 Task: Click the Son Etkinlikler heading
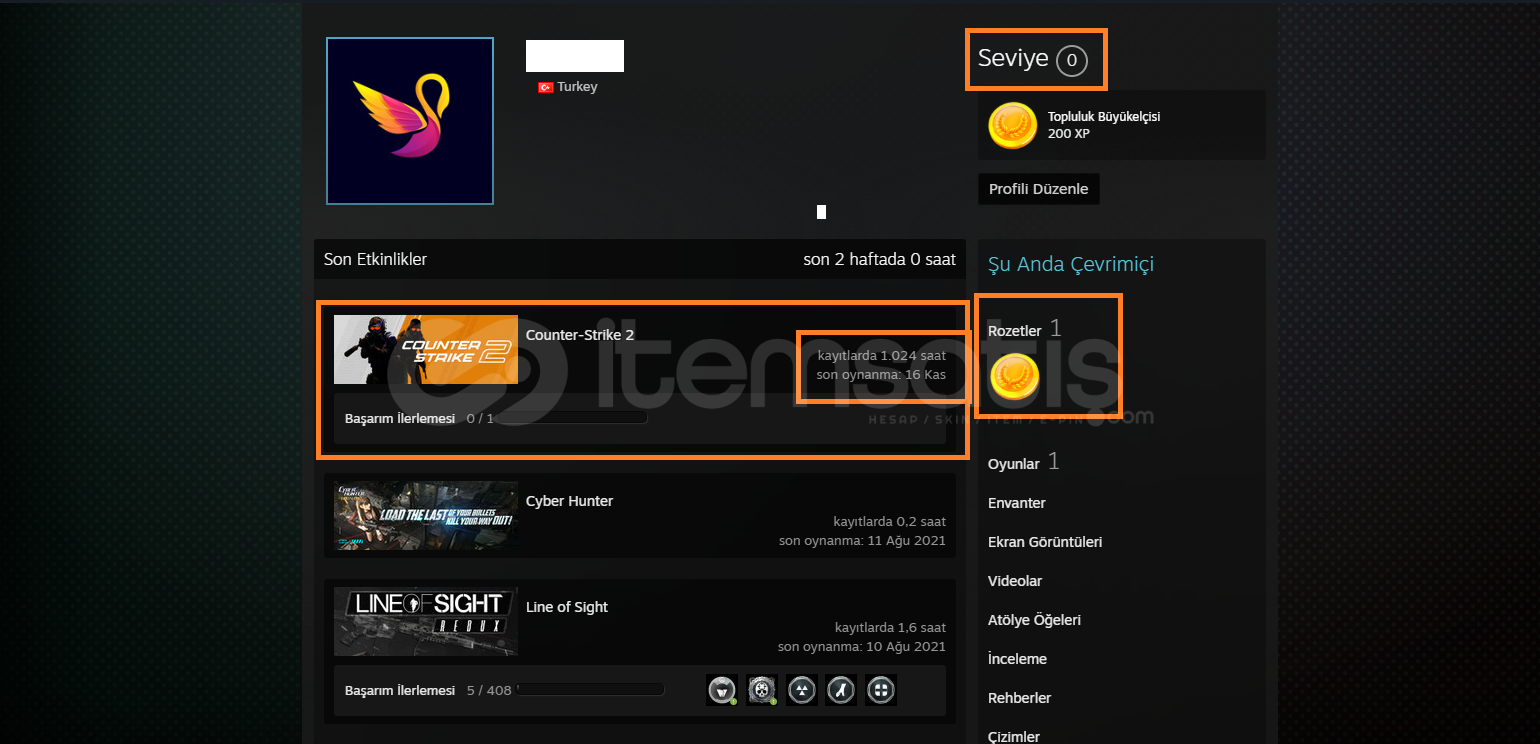point(375,260)
